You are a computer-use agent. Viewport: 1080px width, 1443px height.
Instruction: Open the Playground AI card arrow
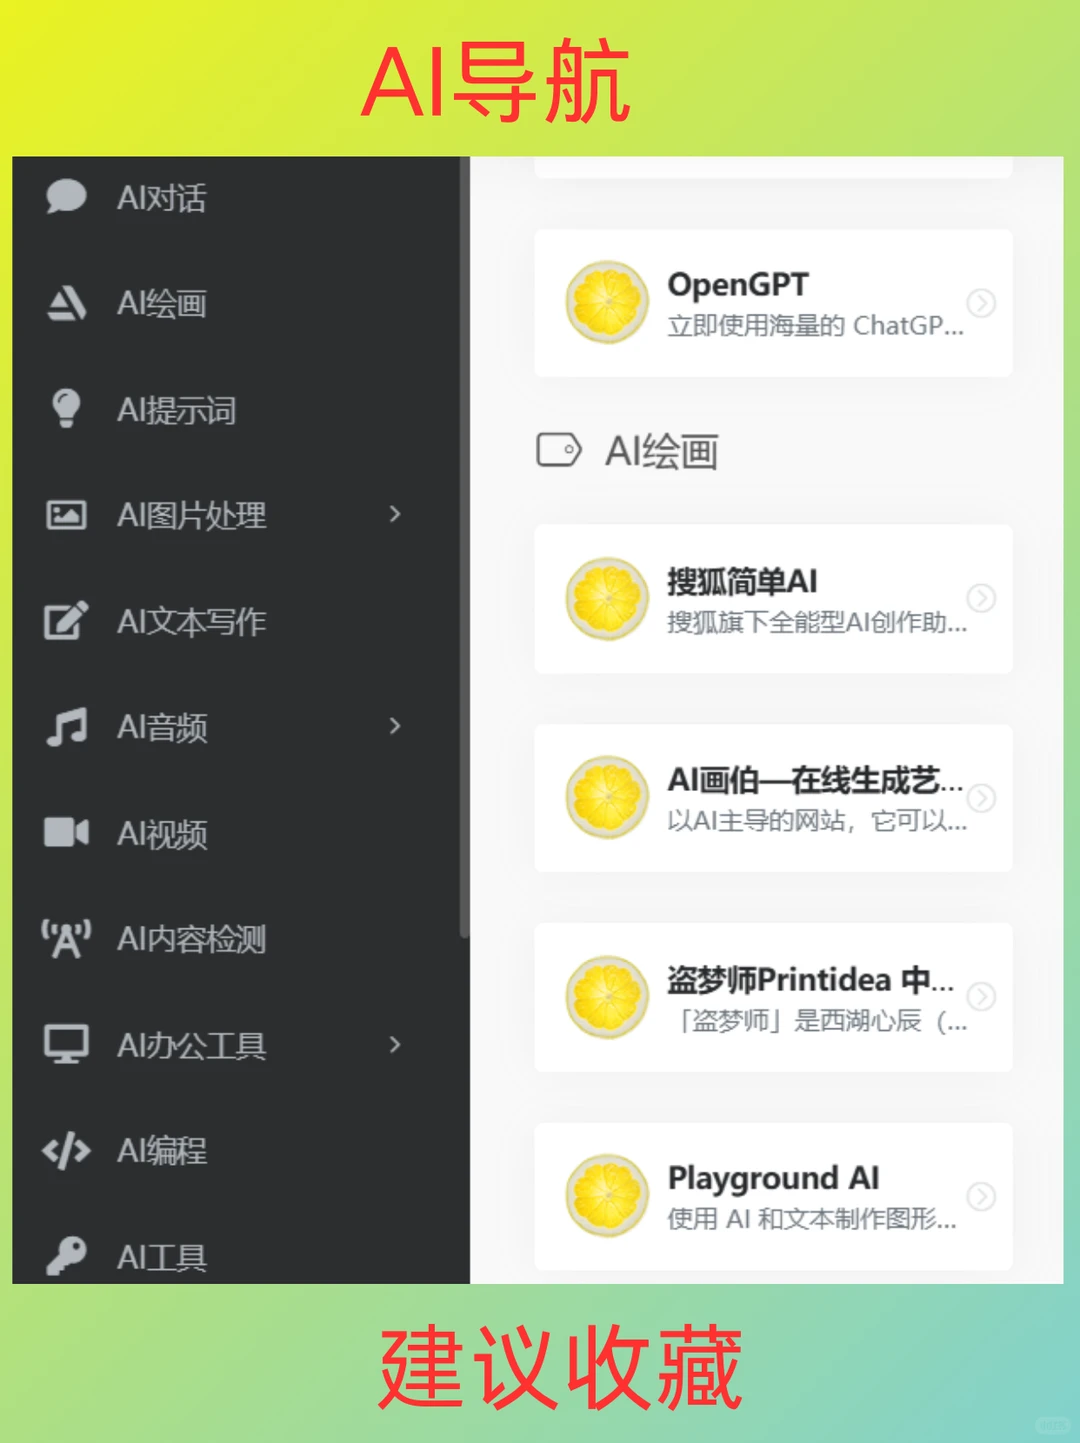click(x=980, y=1196)
